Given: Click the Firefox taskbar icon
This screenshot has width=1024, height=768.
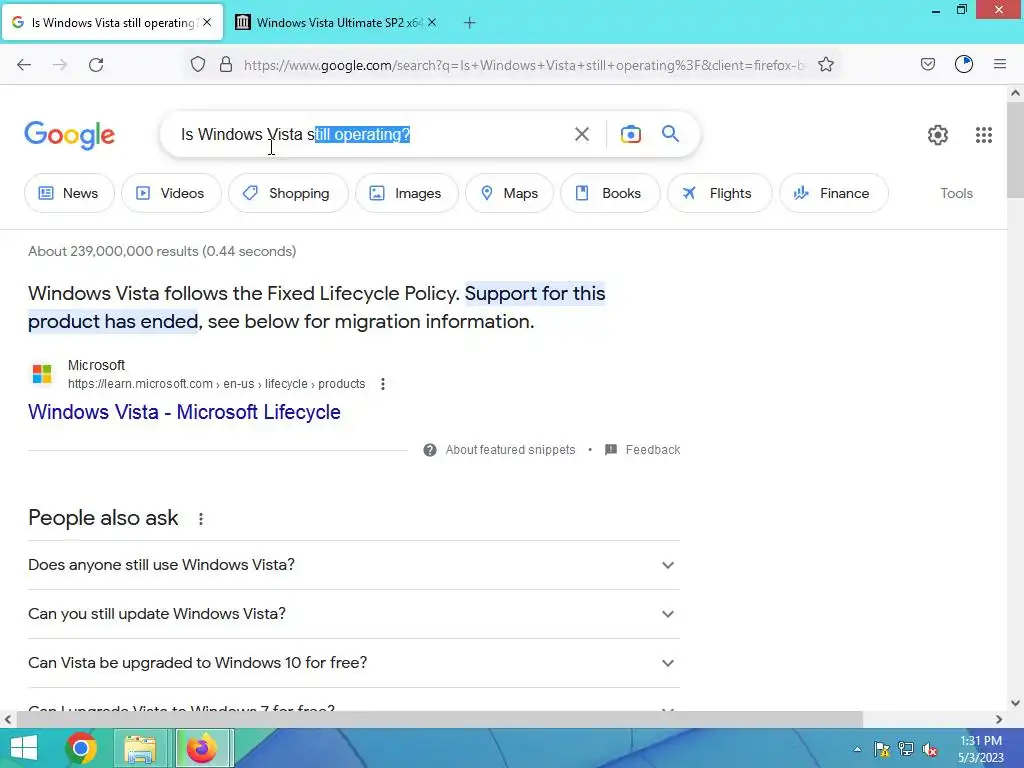Looking at the screenshot, I should click(x=201, y=748).
